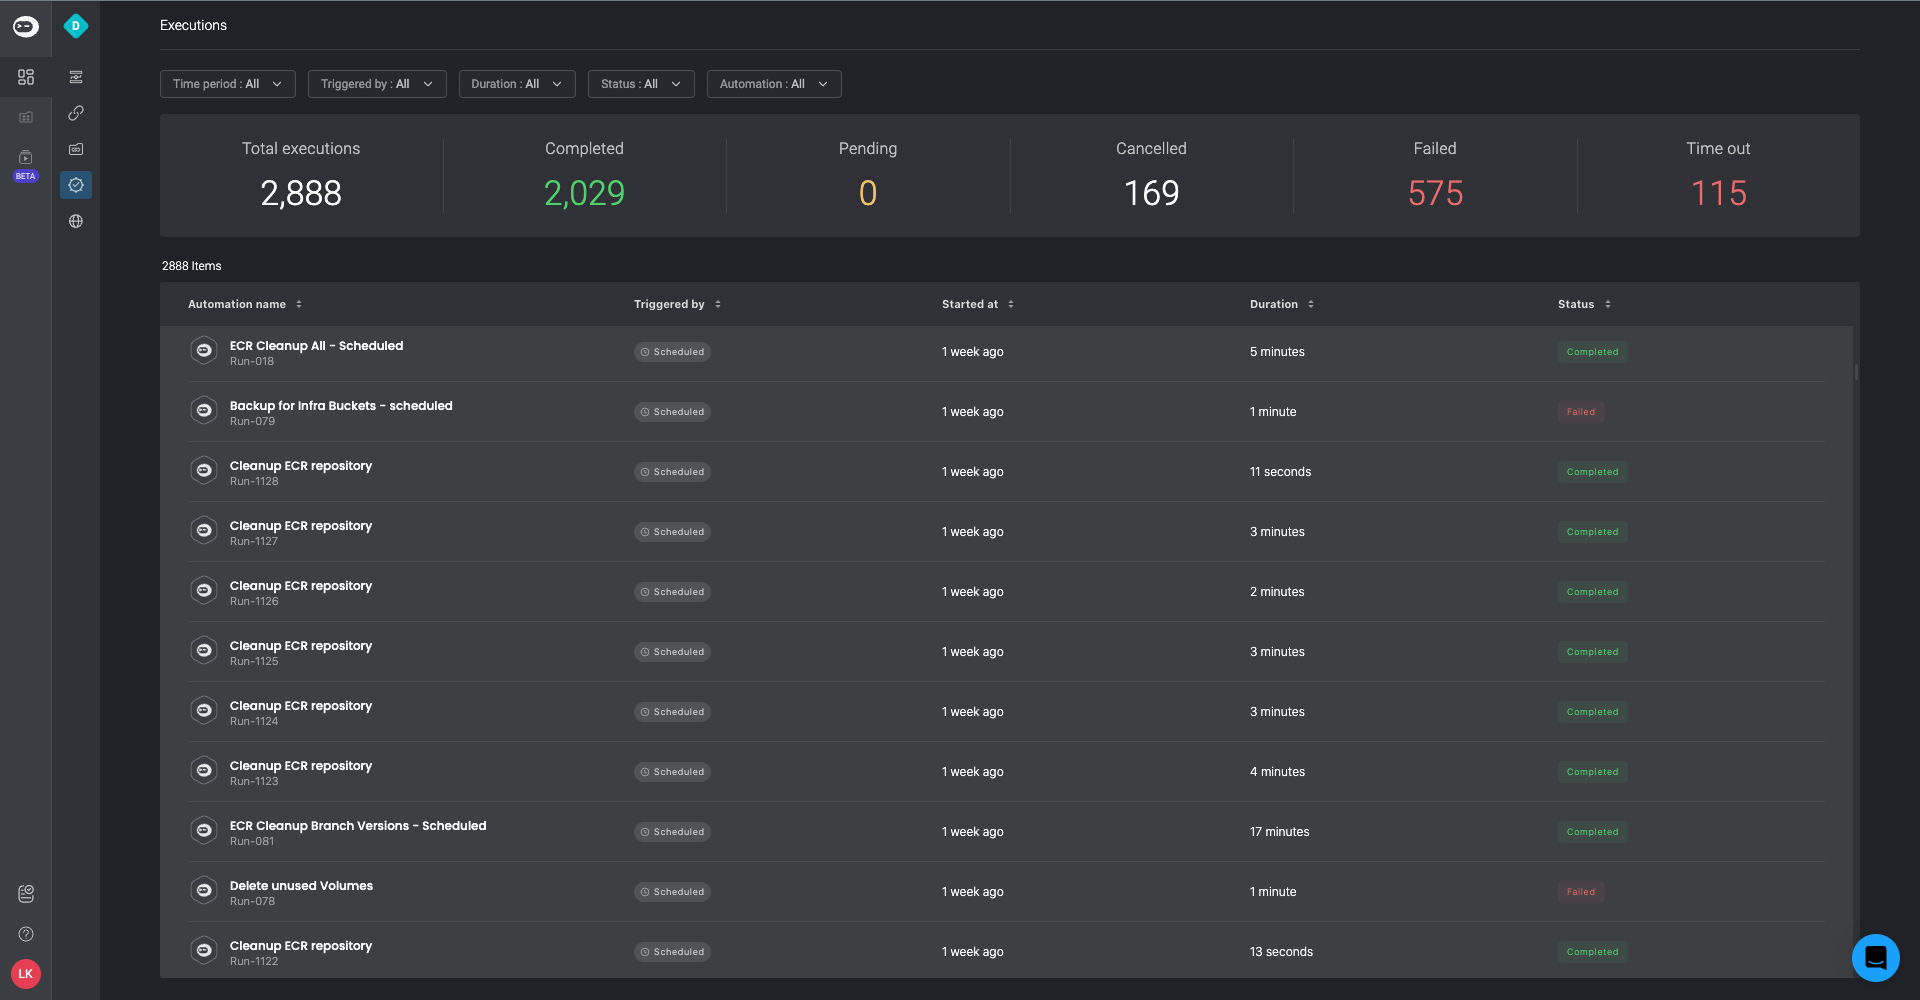
Task: Expand the Automation filter dropdown
Action: point(774,84)
